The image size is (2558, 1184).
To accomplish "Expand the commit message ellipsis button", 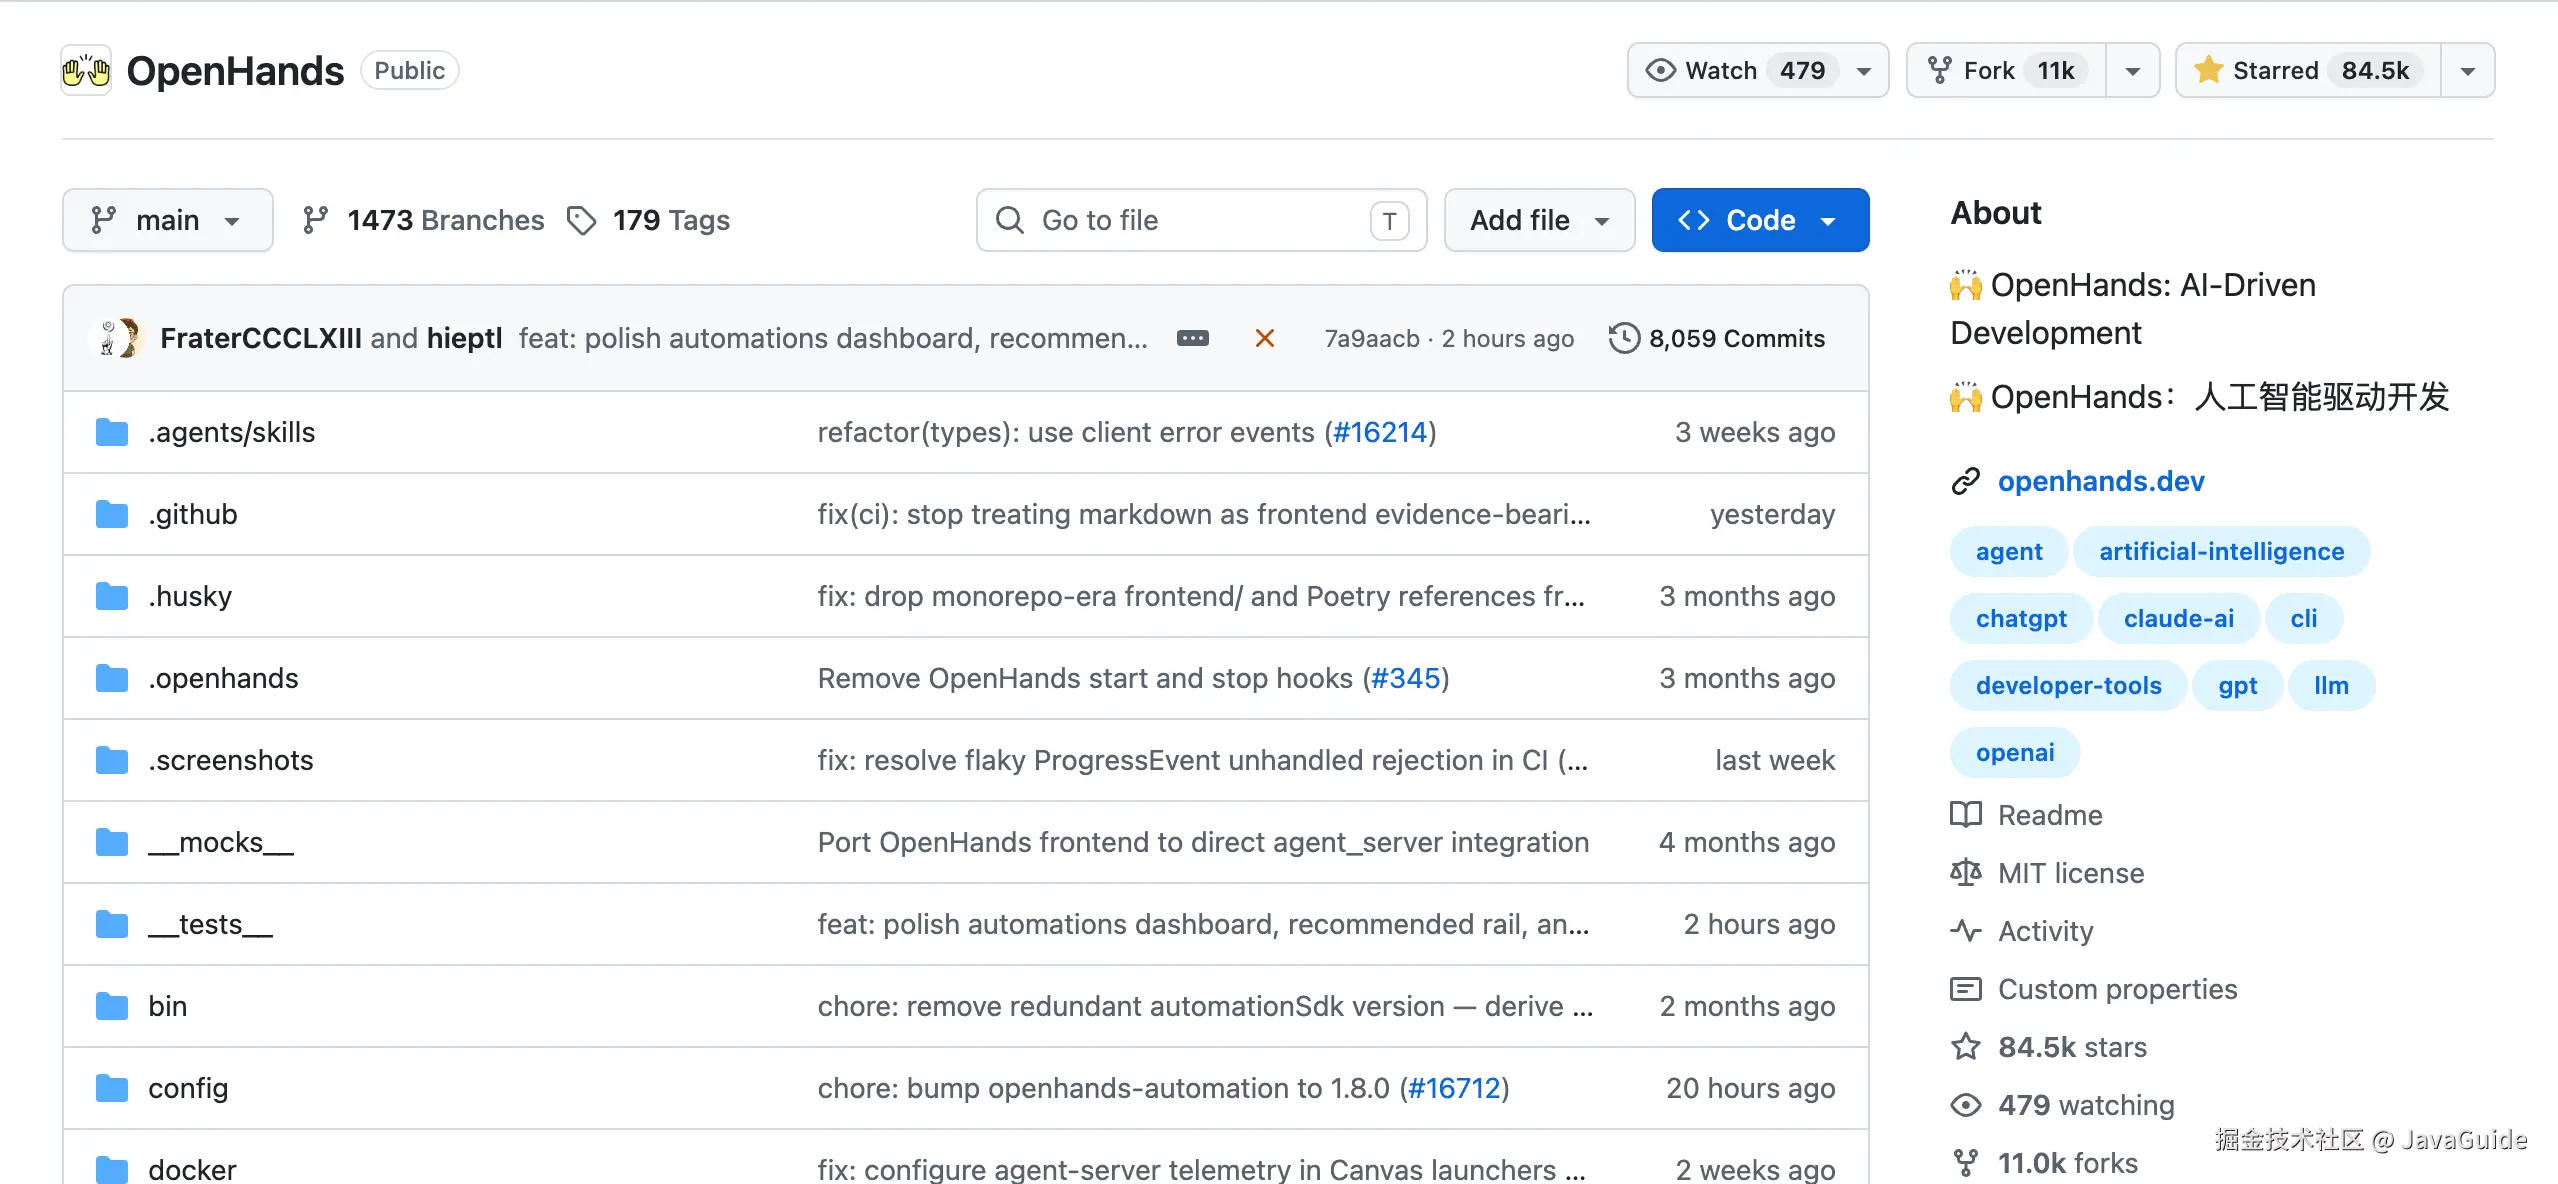I will (1192, 339).
